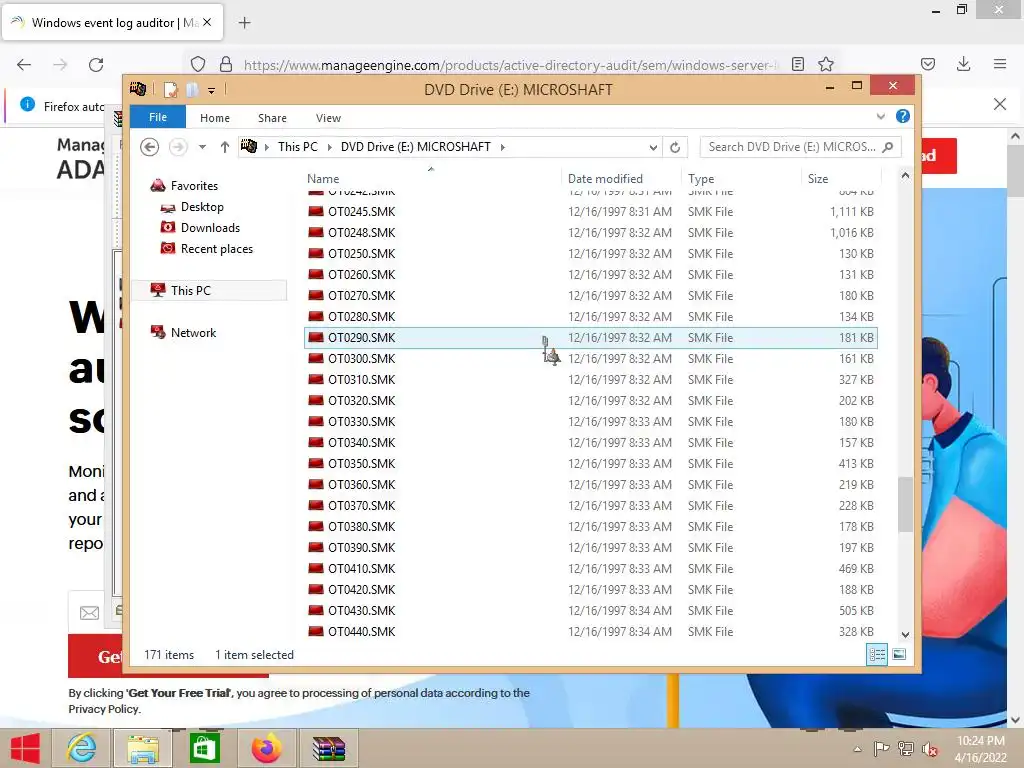Click the file list scroll down arrow
Image resolution: width=1024 pixels, height=768 pixels.
[x=905, y=634]
